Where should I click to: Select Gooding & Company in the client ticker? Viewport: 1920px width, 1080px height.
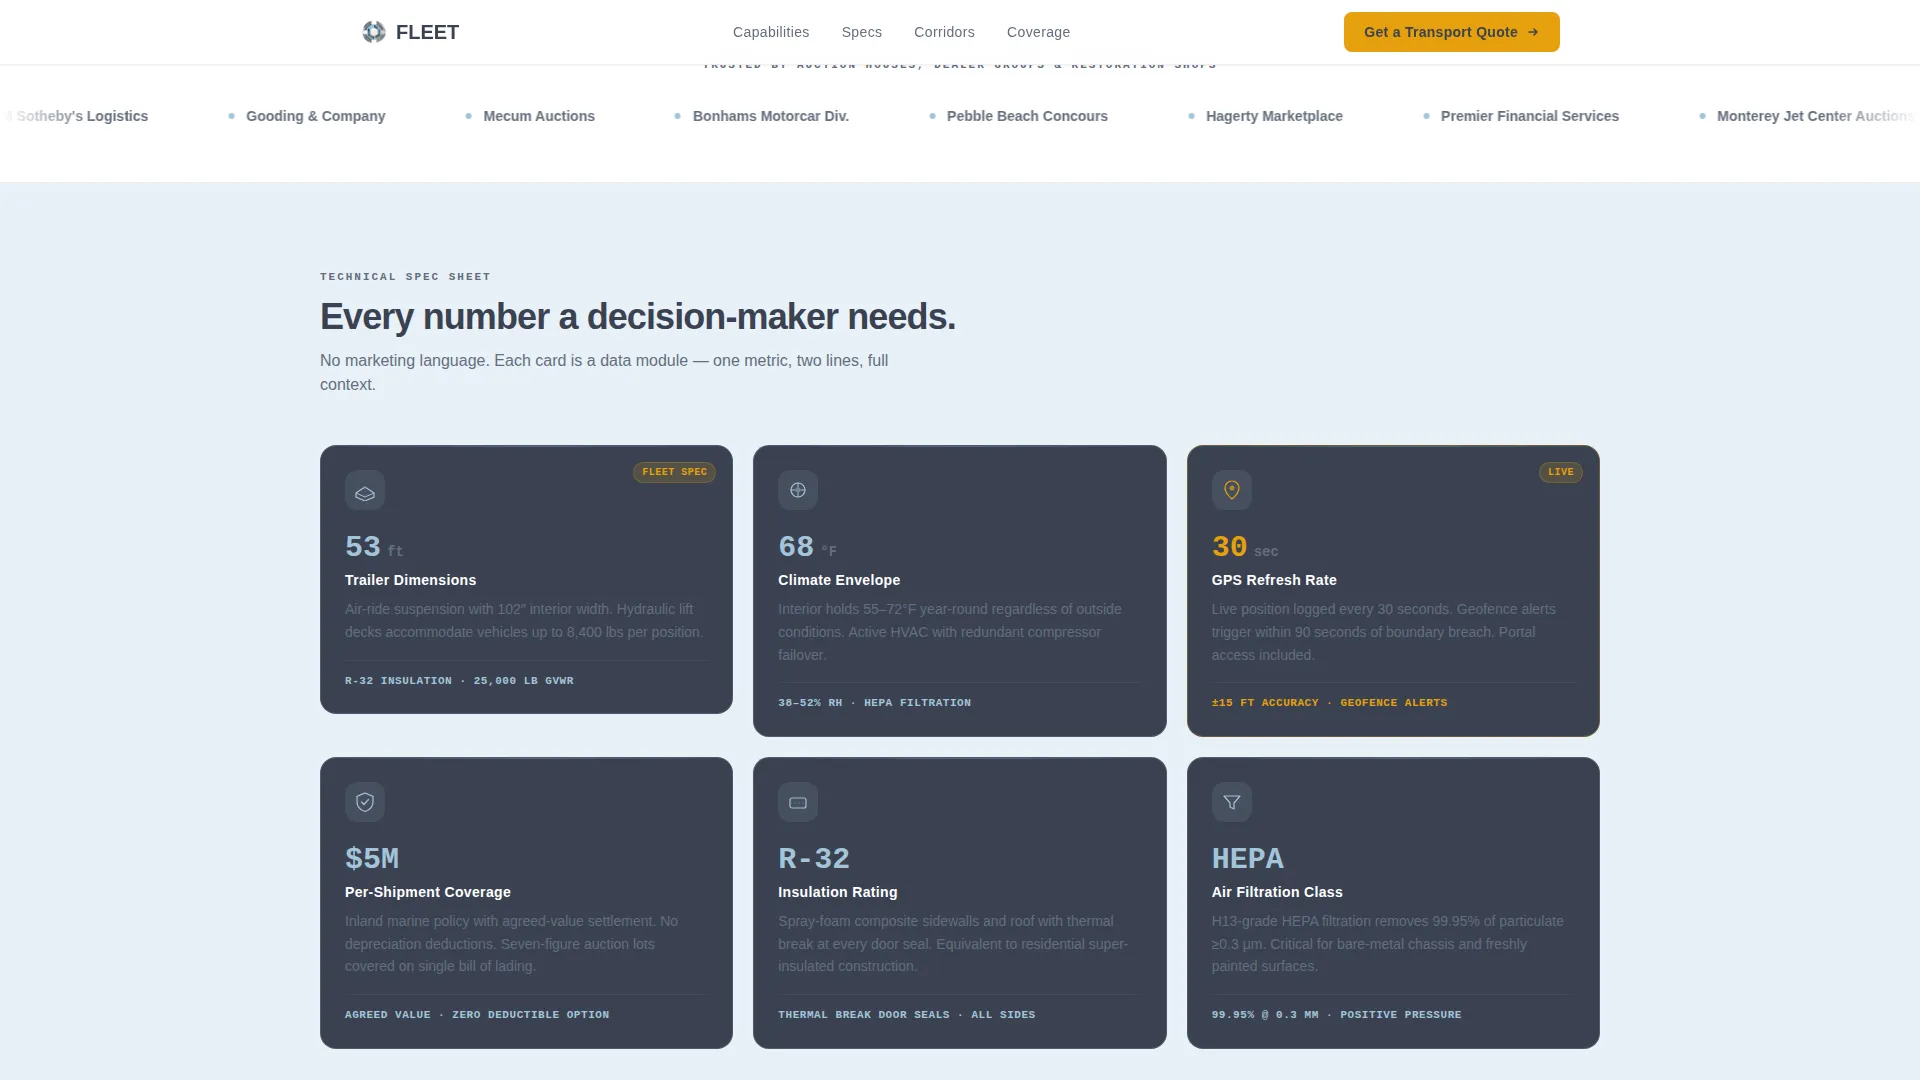pyautogui.click(x=315, y=116)
